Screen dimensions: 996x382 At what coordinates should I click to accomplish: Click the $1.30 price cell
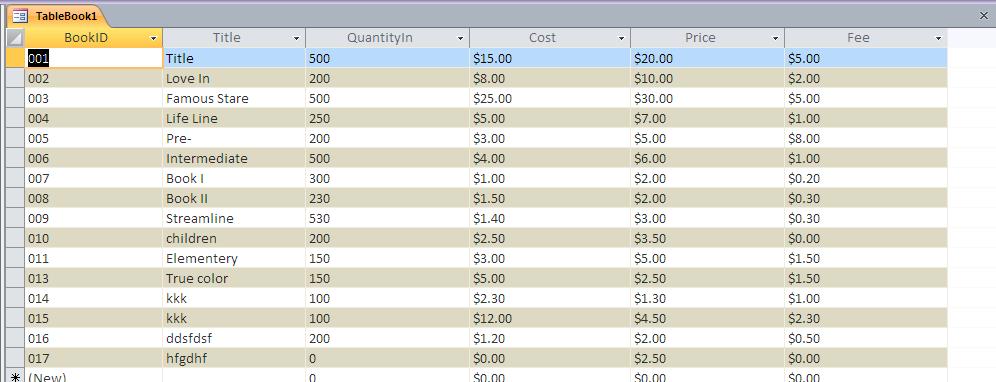coord(708,299)
